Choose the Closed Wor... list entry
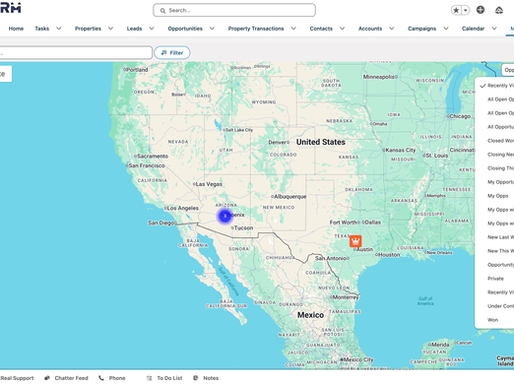 495,141
